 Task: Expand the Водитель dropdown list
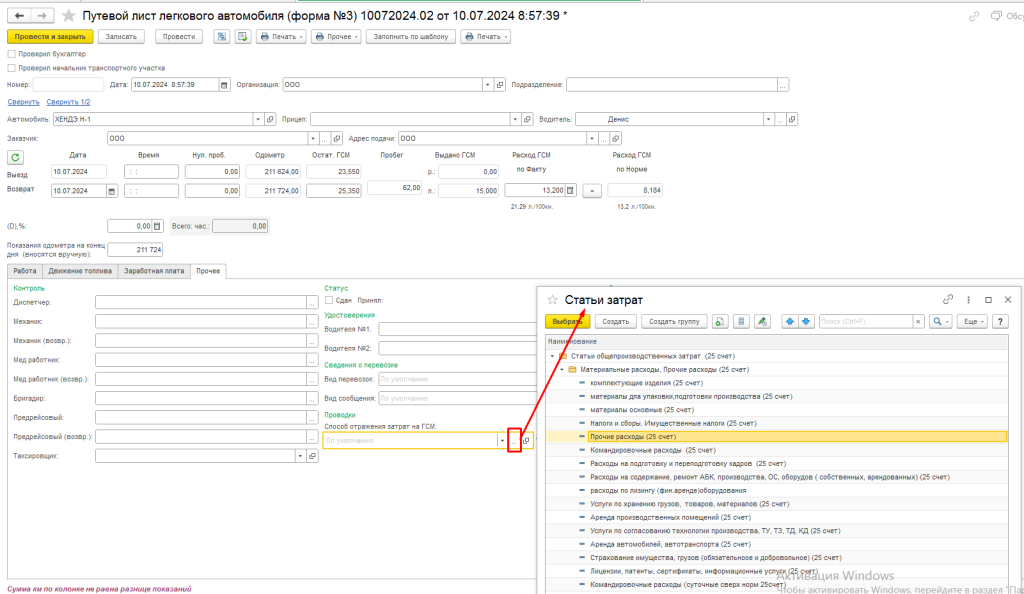tap(768, 119)
